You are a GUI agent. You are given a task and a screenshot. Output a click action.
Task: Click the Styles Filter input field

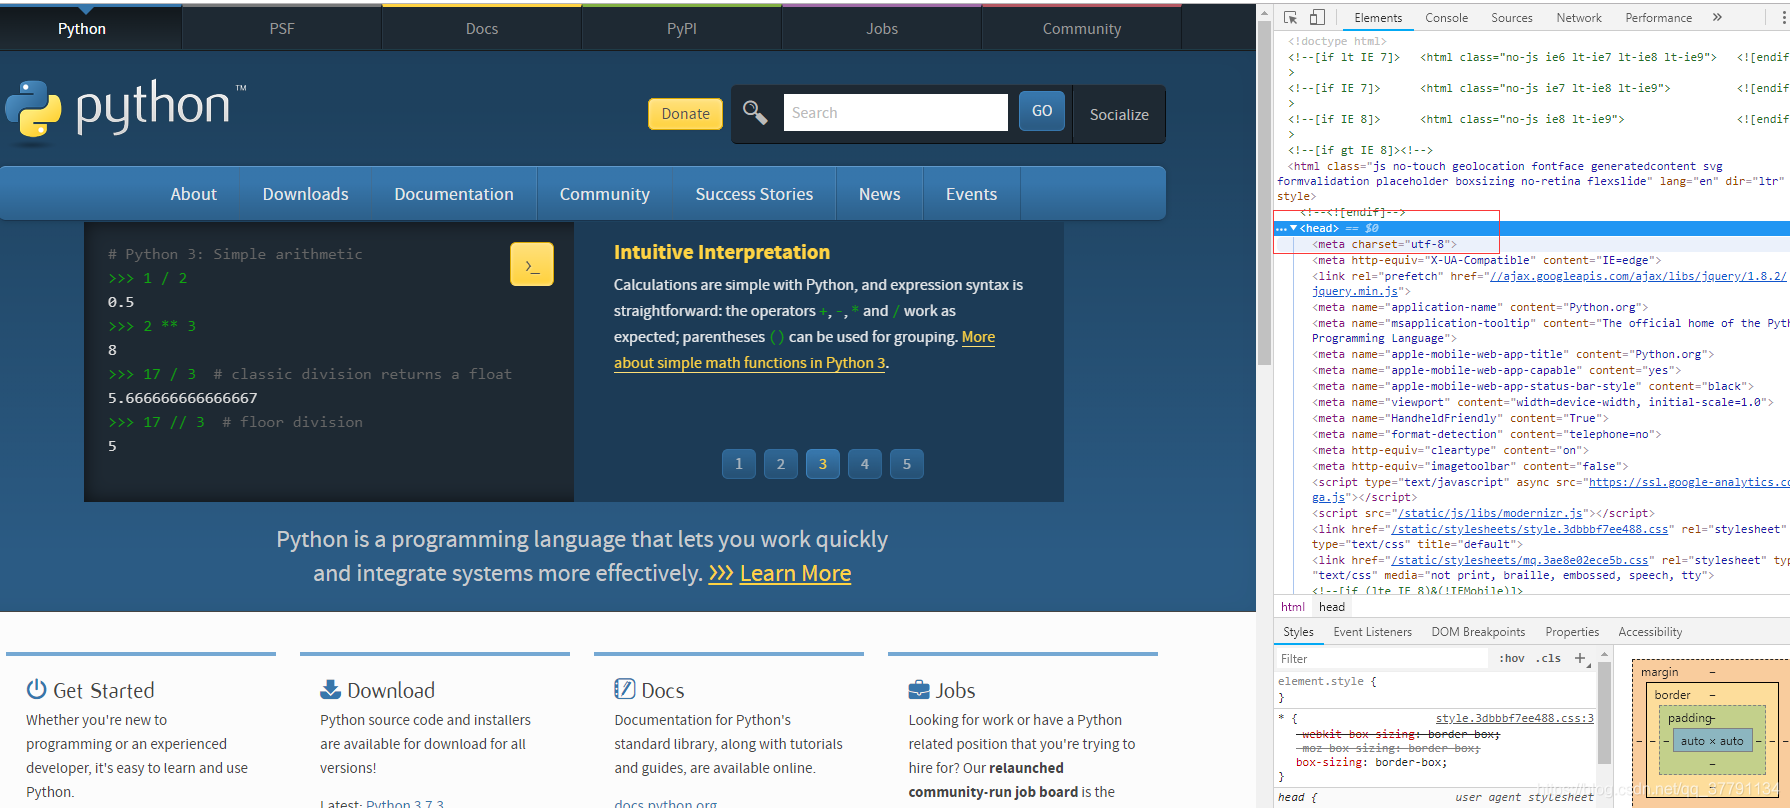1382,658
